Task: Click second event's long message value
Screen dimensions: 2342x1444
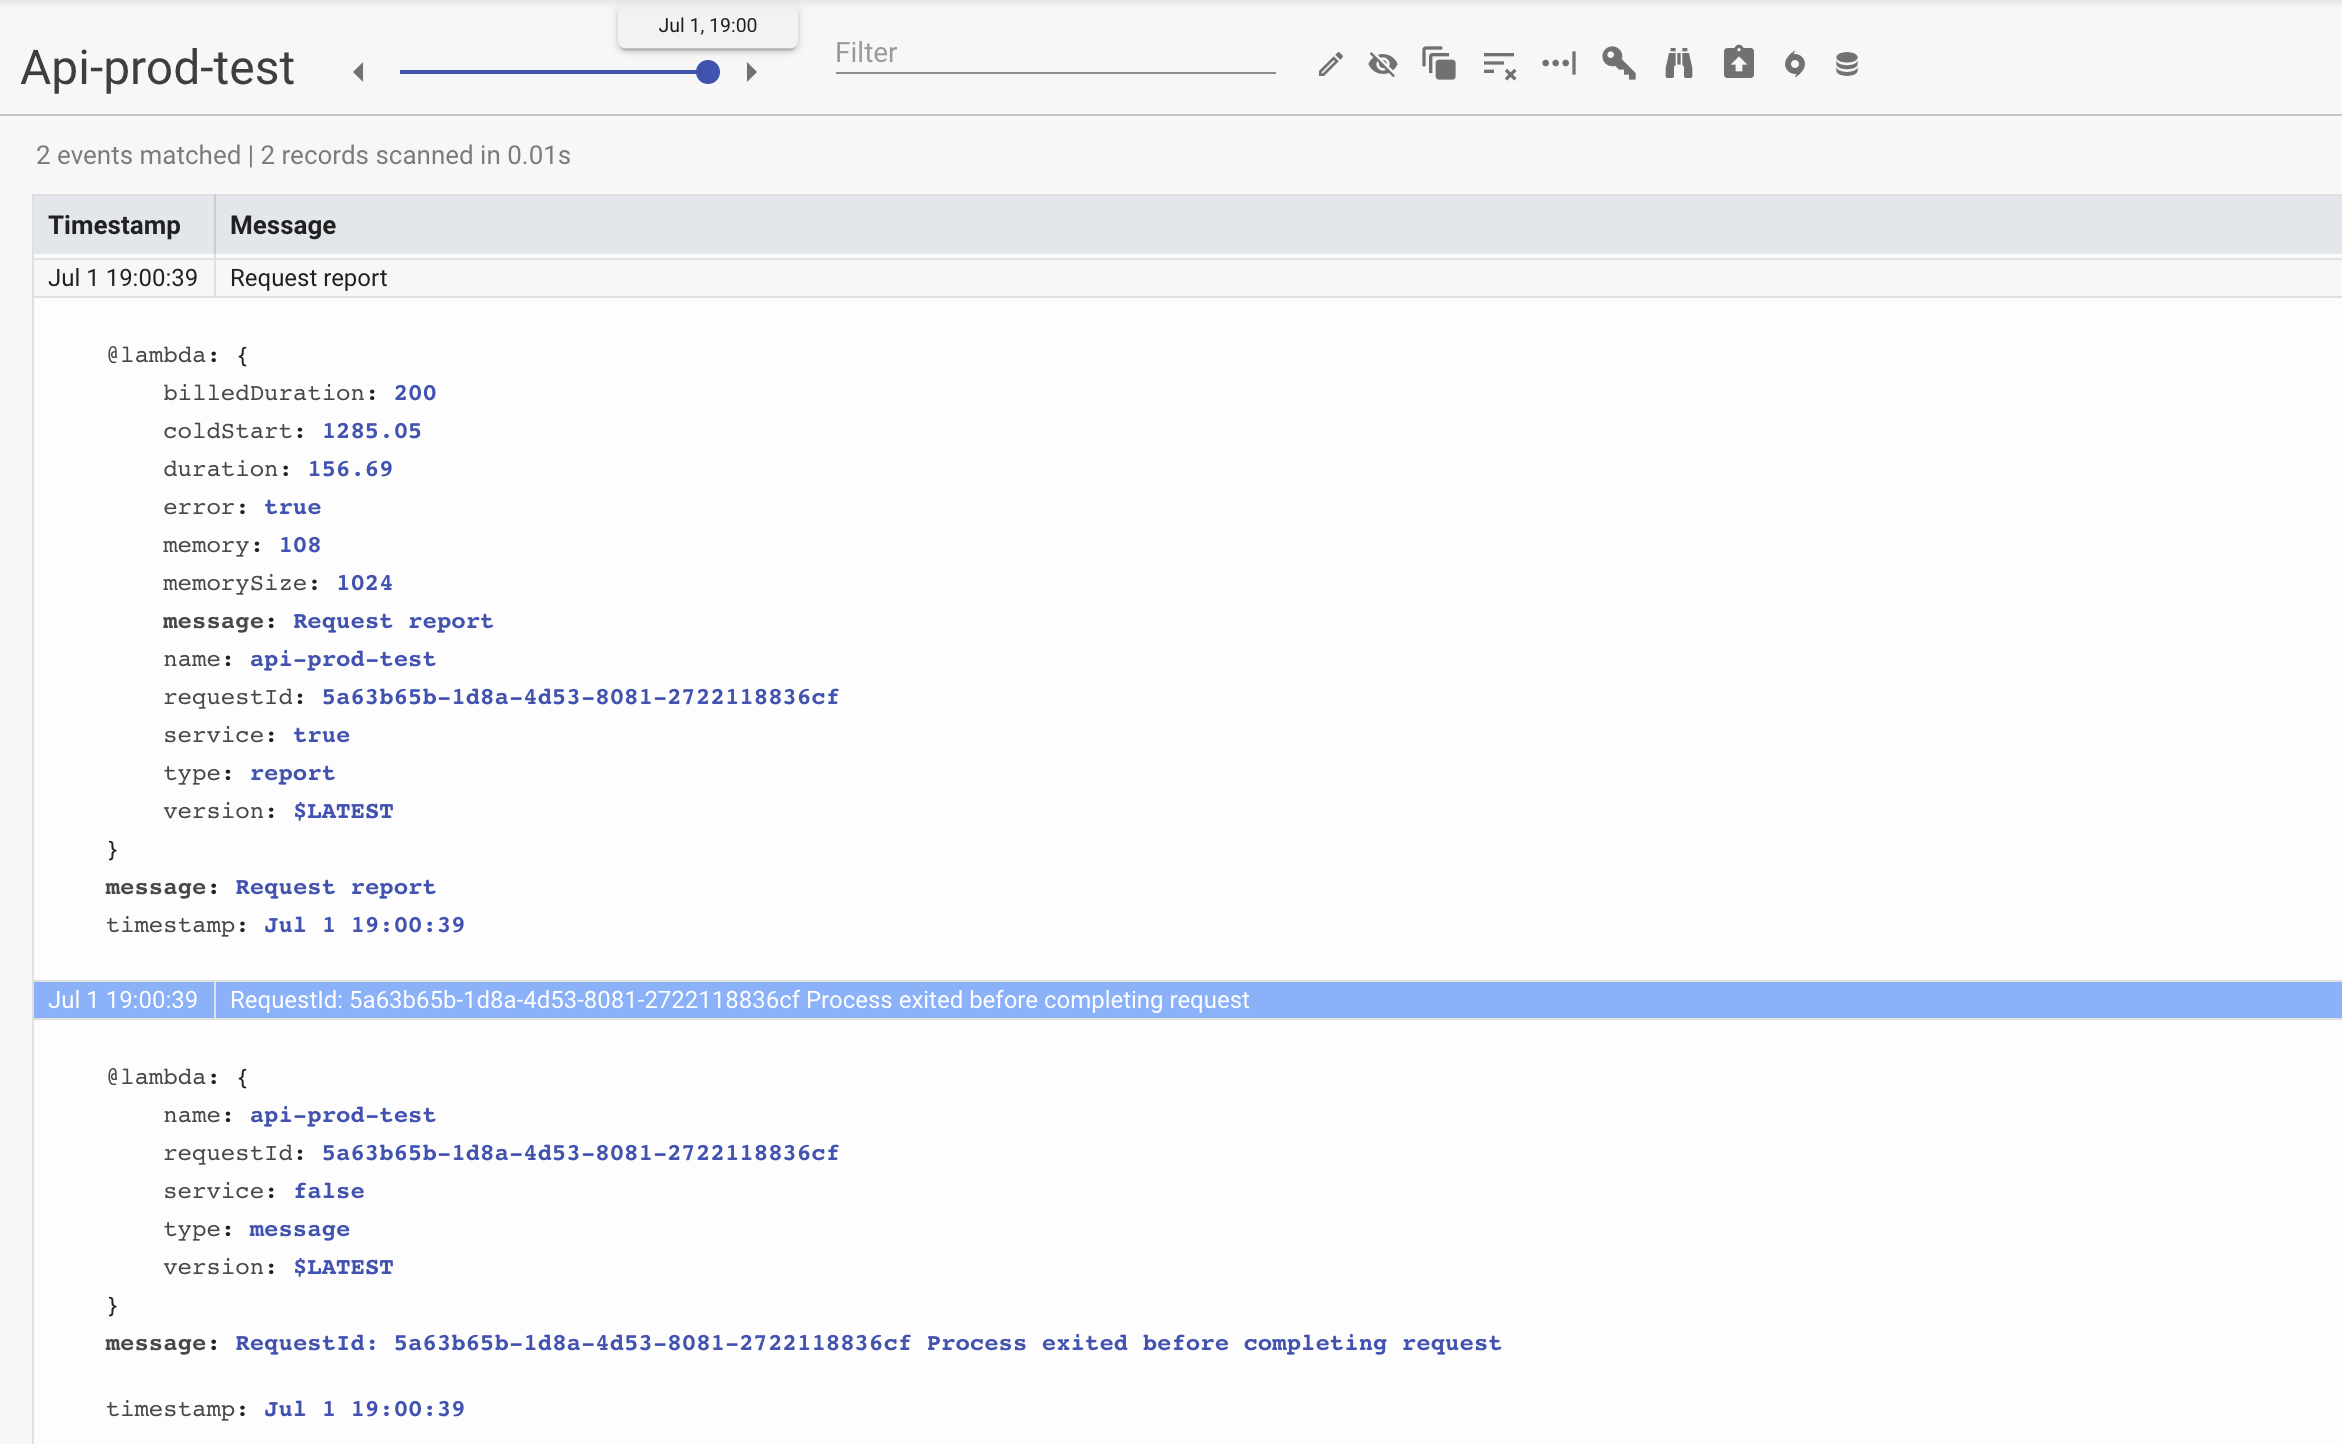Action: tap(868, 1343)
